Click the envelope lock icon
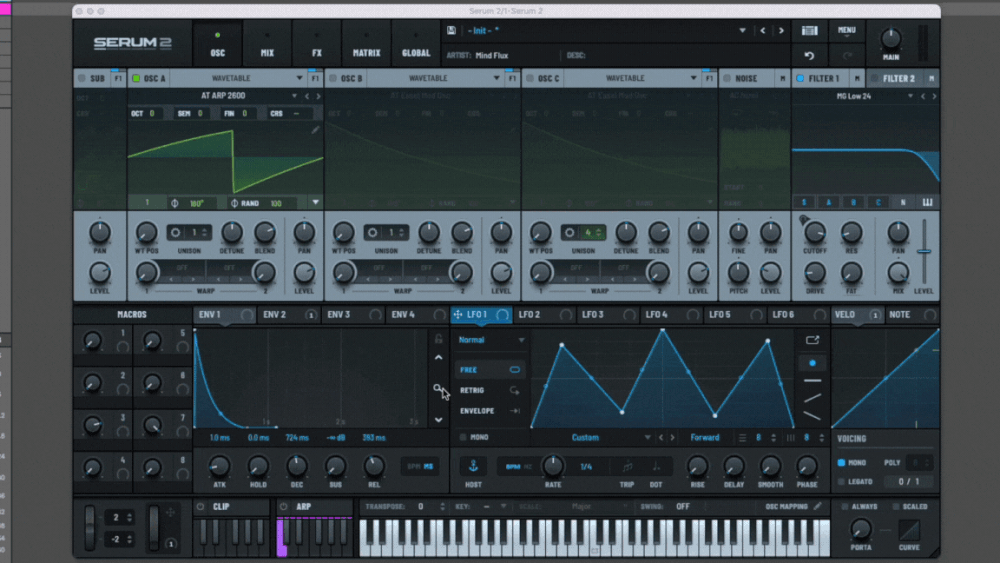Screen dimensions: 1000x563 438,339
